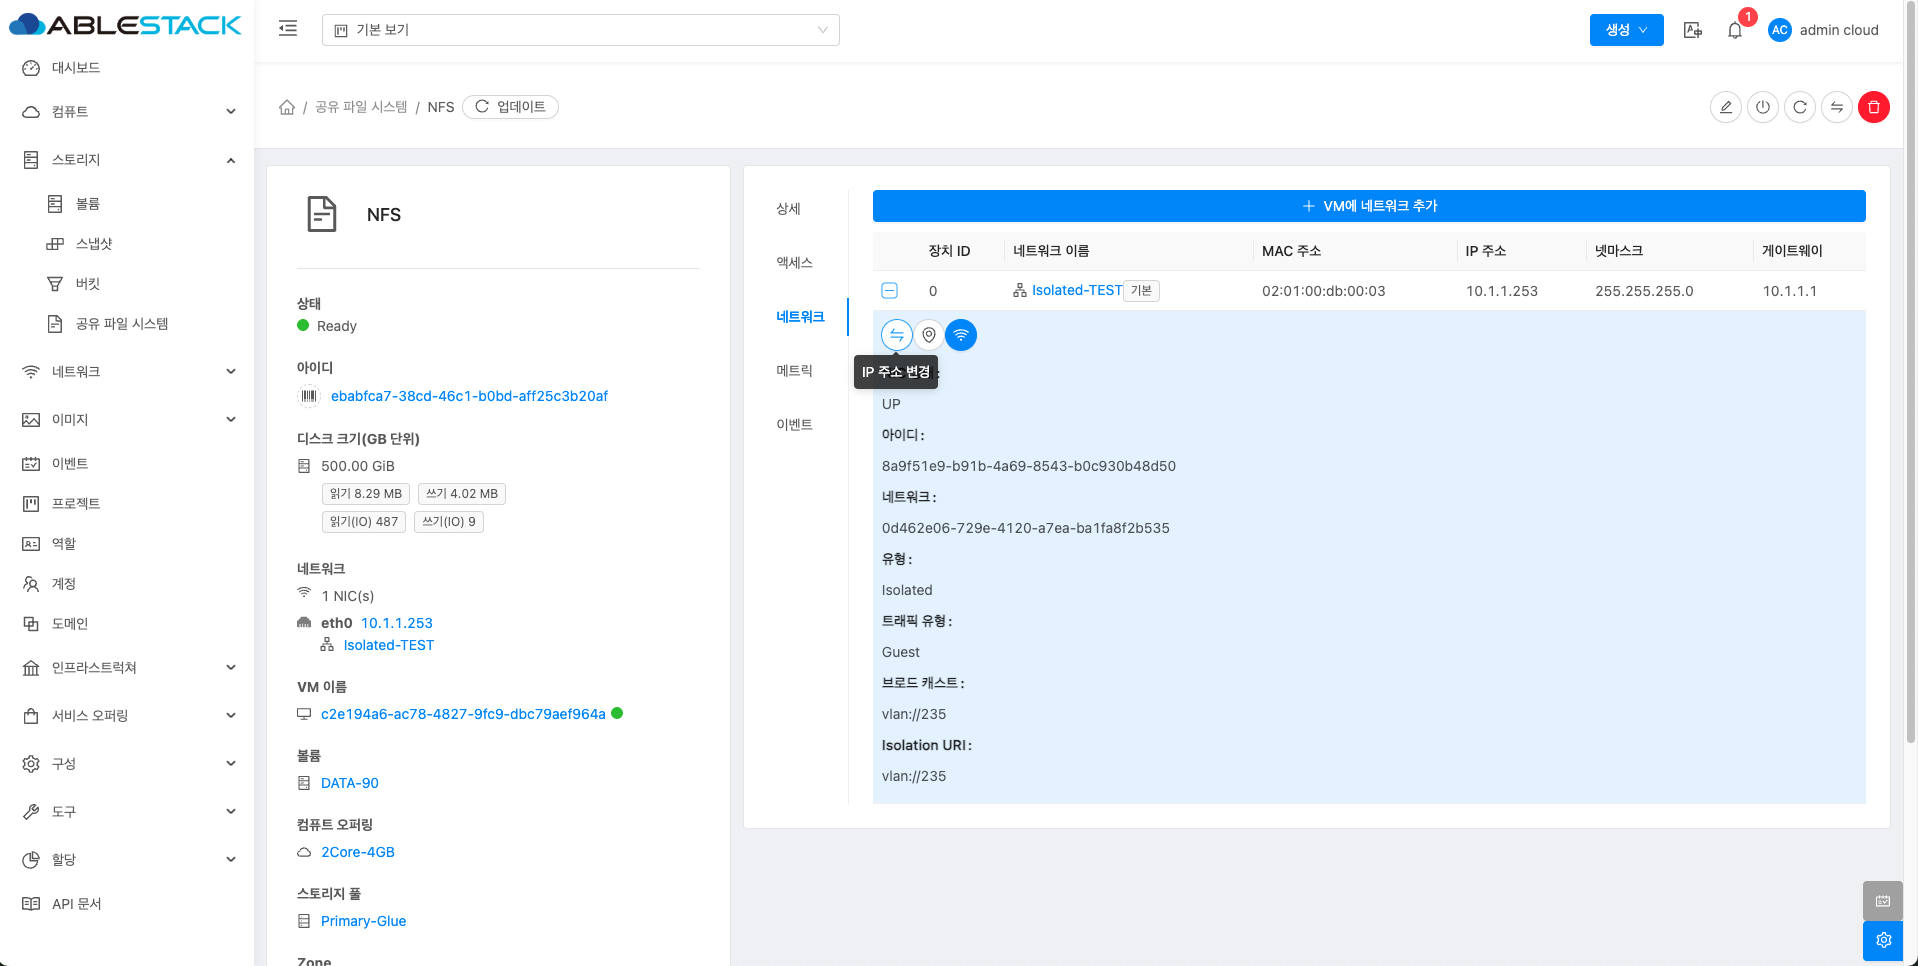
Task: Click the IP address change icon
Action: (896, 335)
